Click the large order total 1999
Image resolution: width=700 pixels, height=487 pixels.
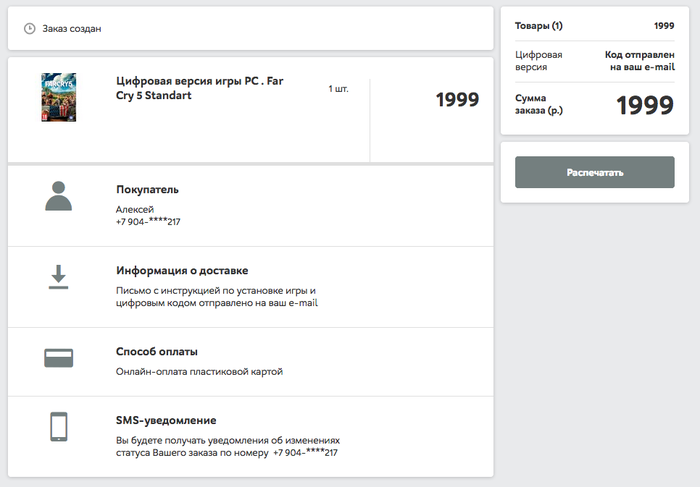[x=645, y=105]
